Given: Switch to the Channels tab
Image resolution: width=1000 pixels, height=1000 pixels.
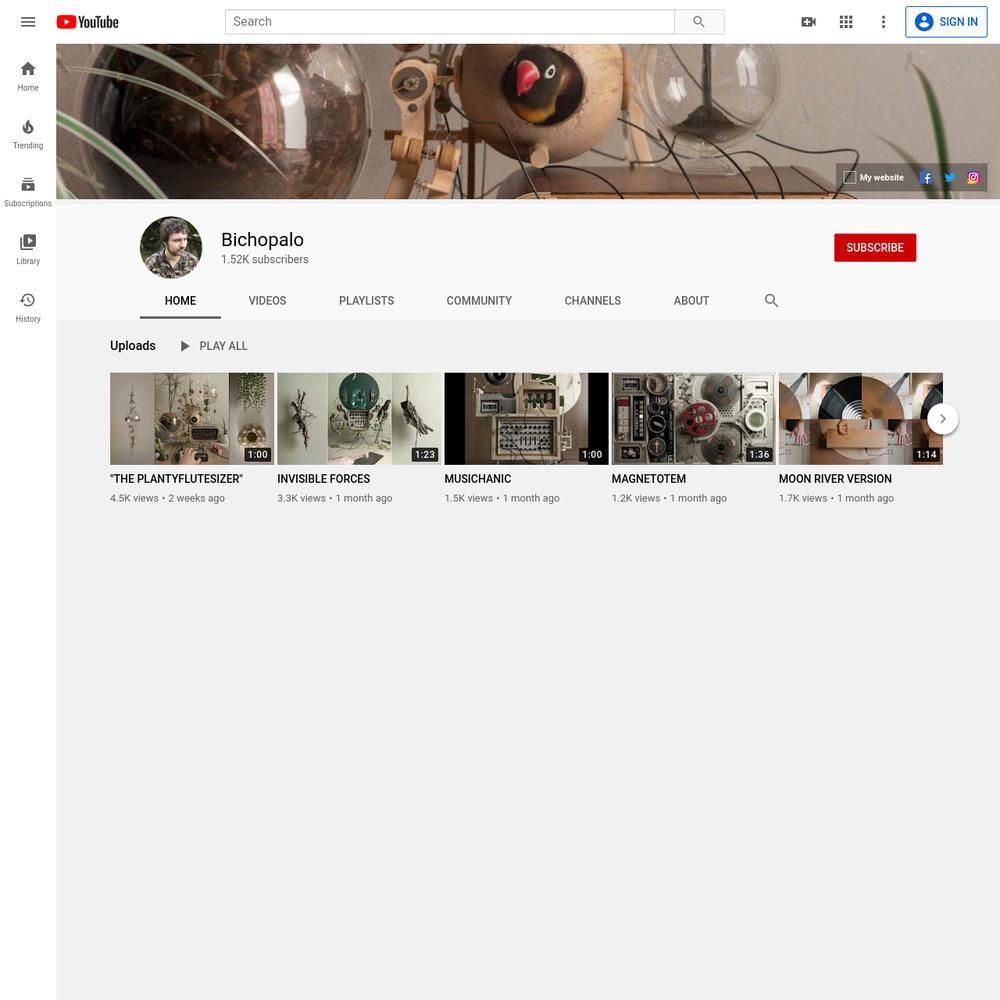Looking at the screenshot, I should click(x=592, y=300).
